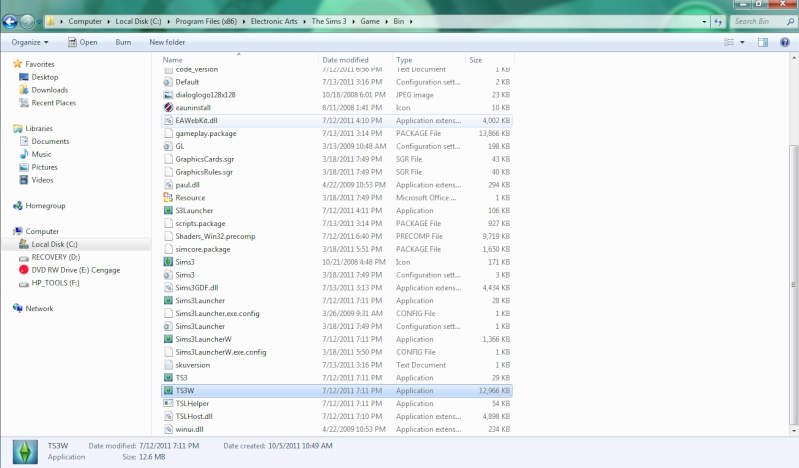Image resolution: width=799 pixels, height=468 pixels.
Task: Open the Pictures library
Action: [44, 167]
